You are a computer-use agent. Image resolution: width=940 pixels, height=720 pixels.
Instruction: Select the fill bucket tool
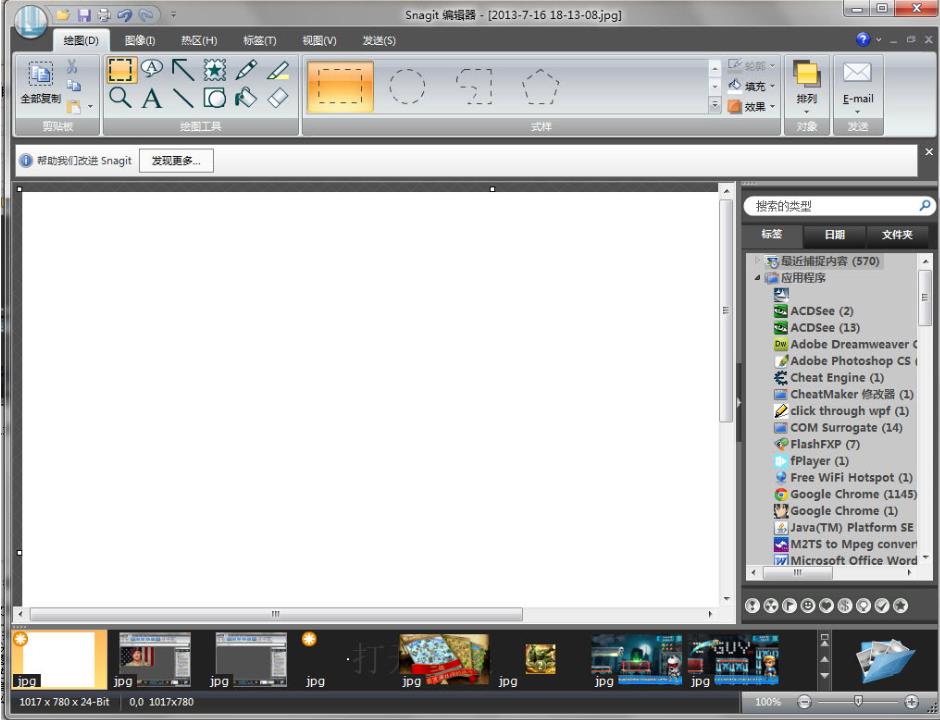244,96
